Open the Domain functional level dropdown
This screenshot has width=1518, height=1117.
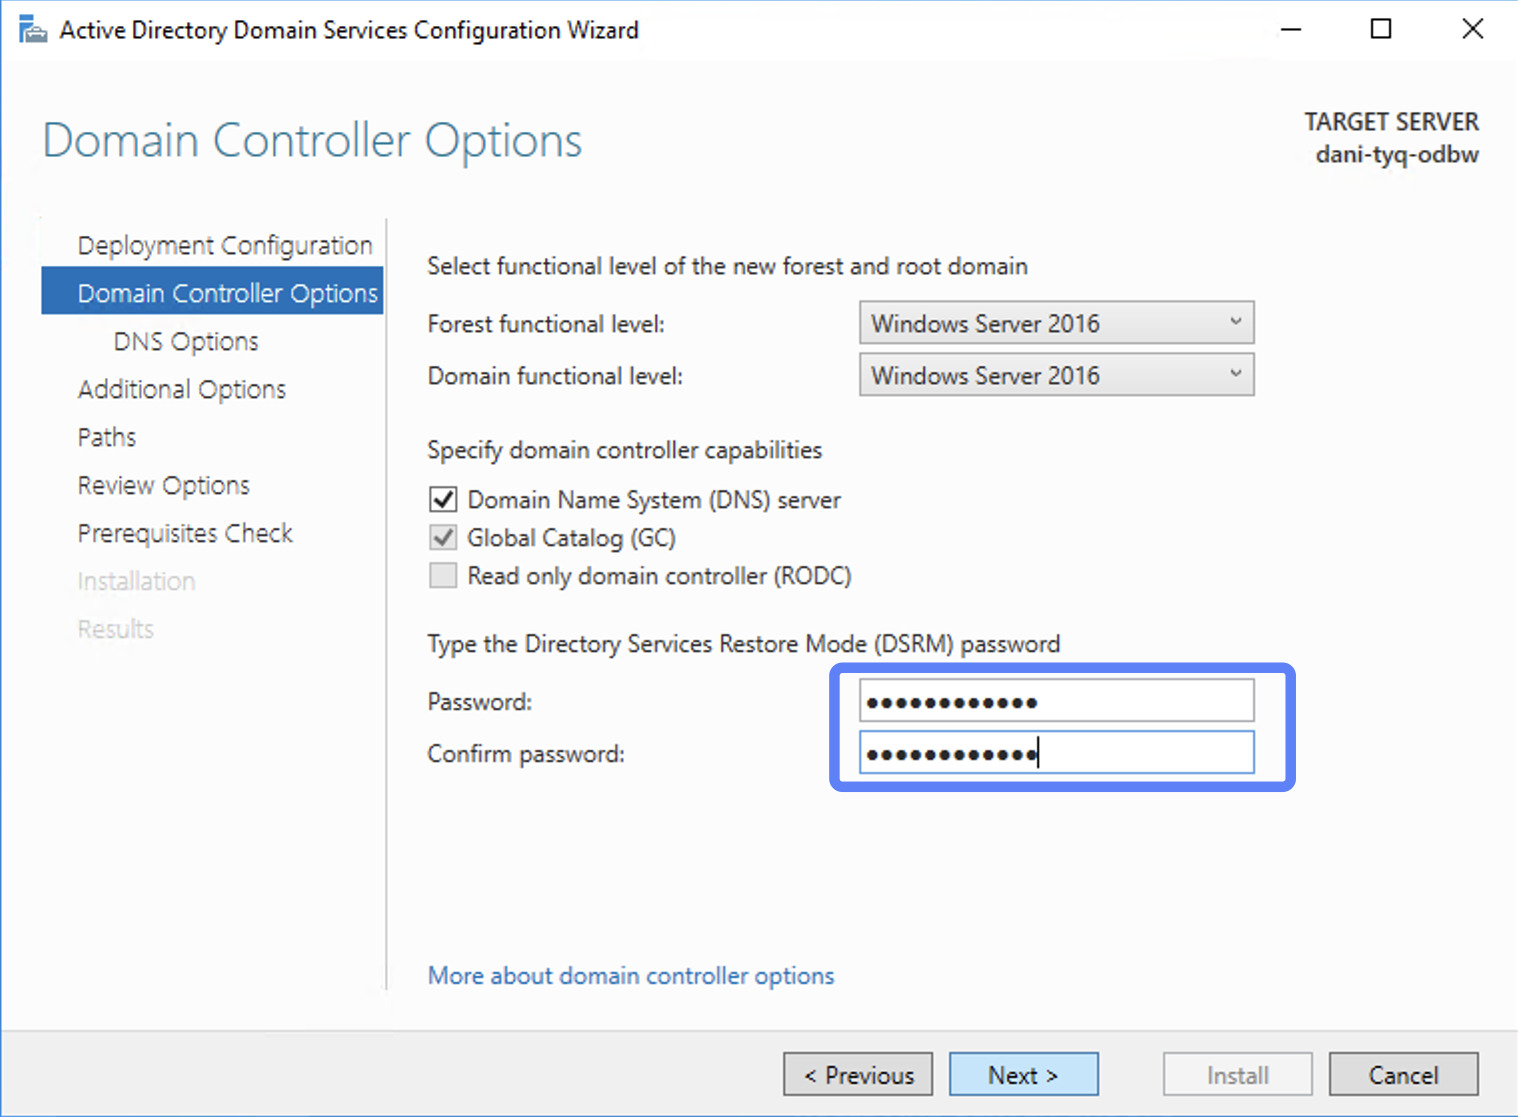pyautogui.click(x=1237, y=374)
